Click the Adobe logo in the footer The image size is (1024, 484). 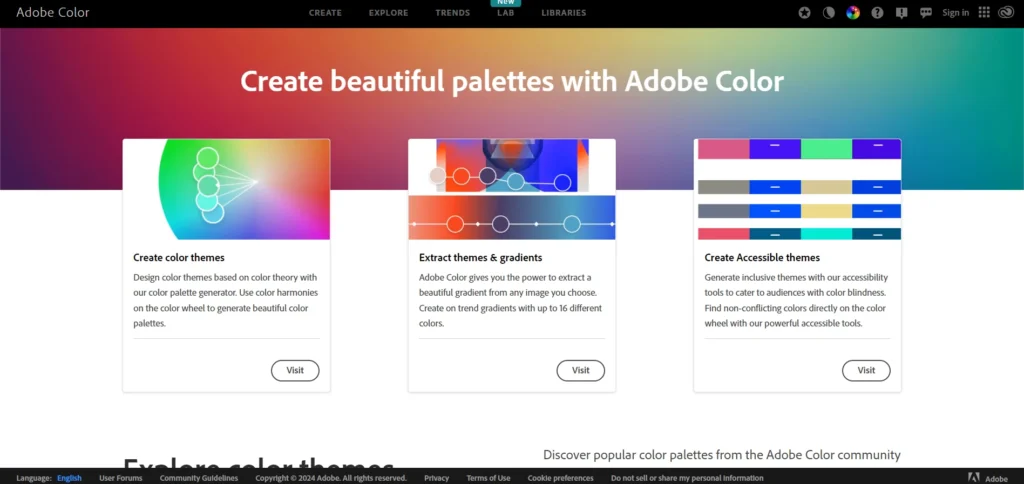pos(987,478)
